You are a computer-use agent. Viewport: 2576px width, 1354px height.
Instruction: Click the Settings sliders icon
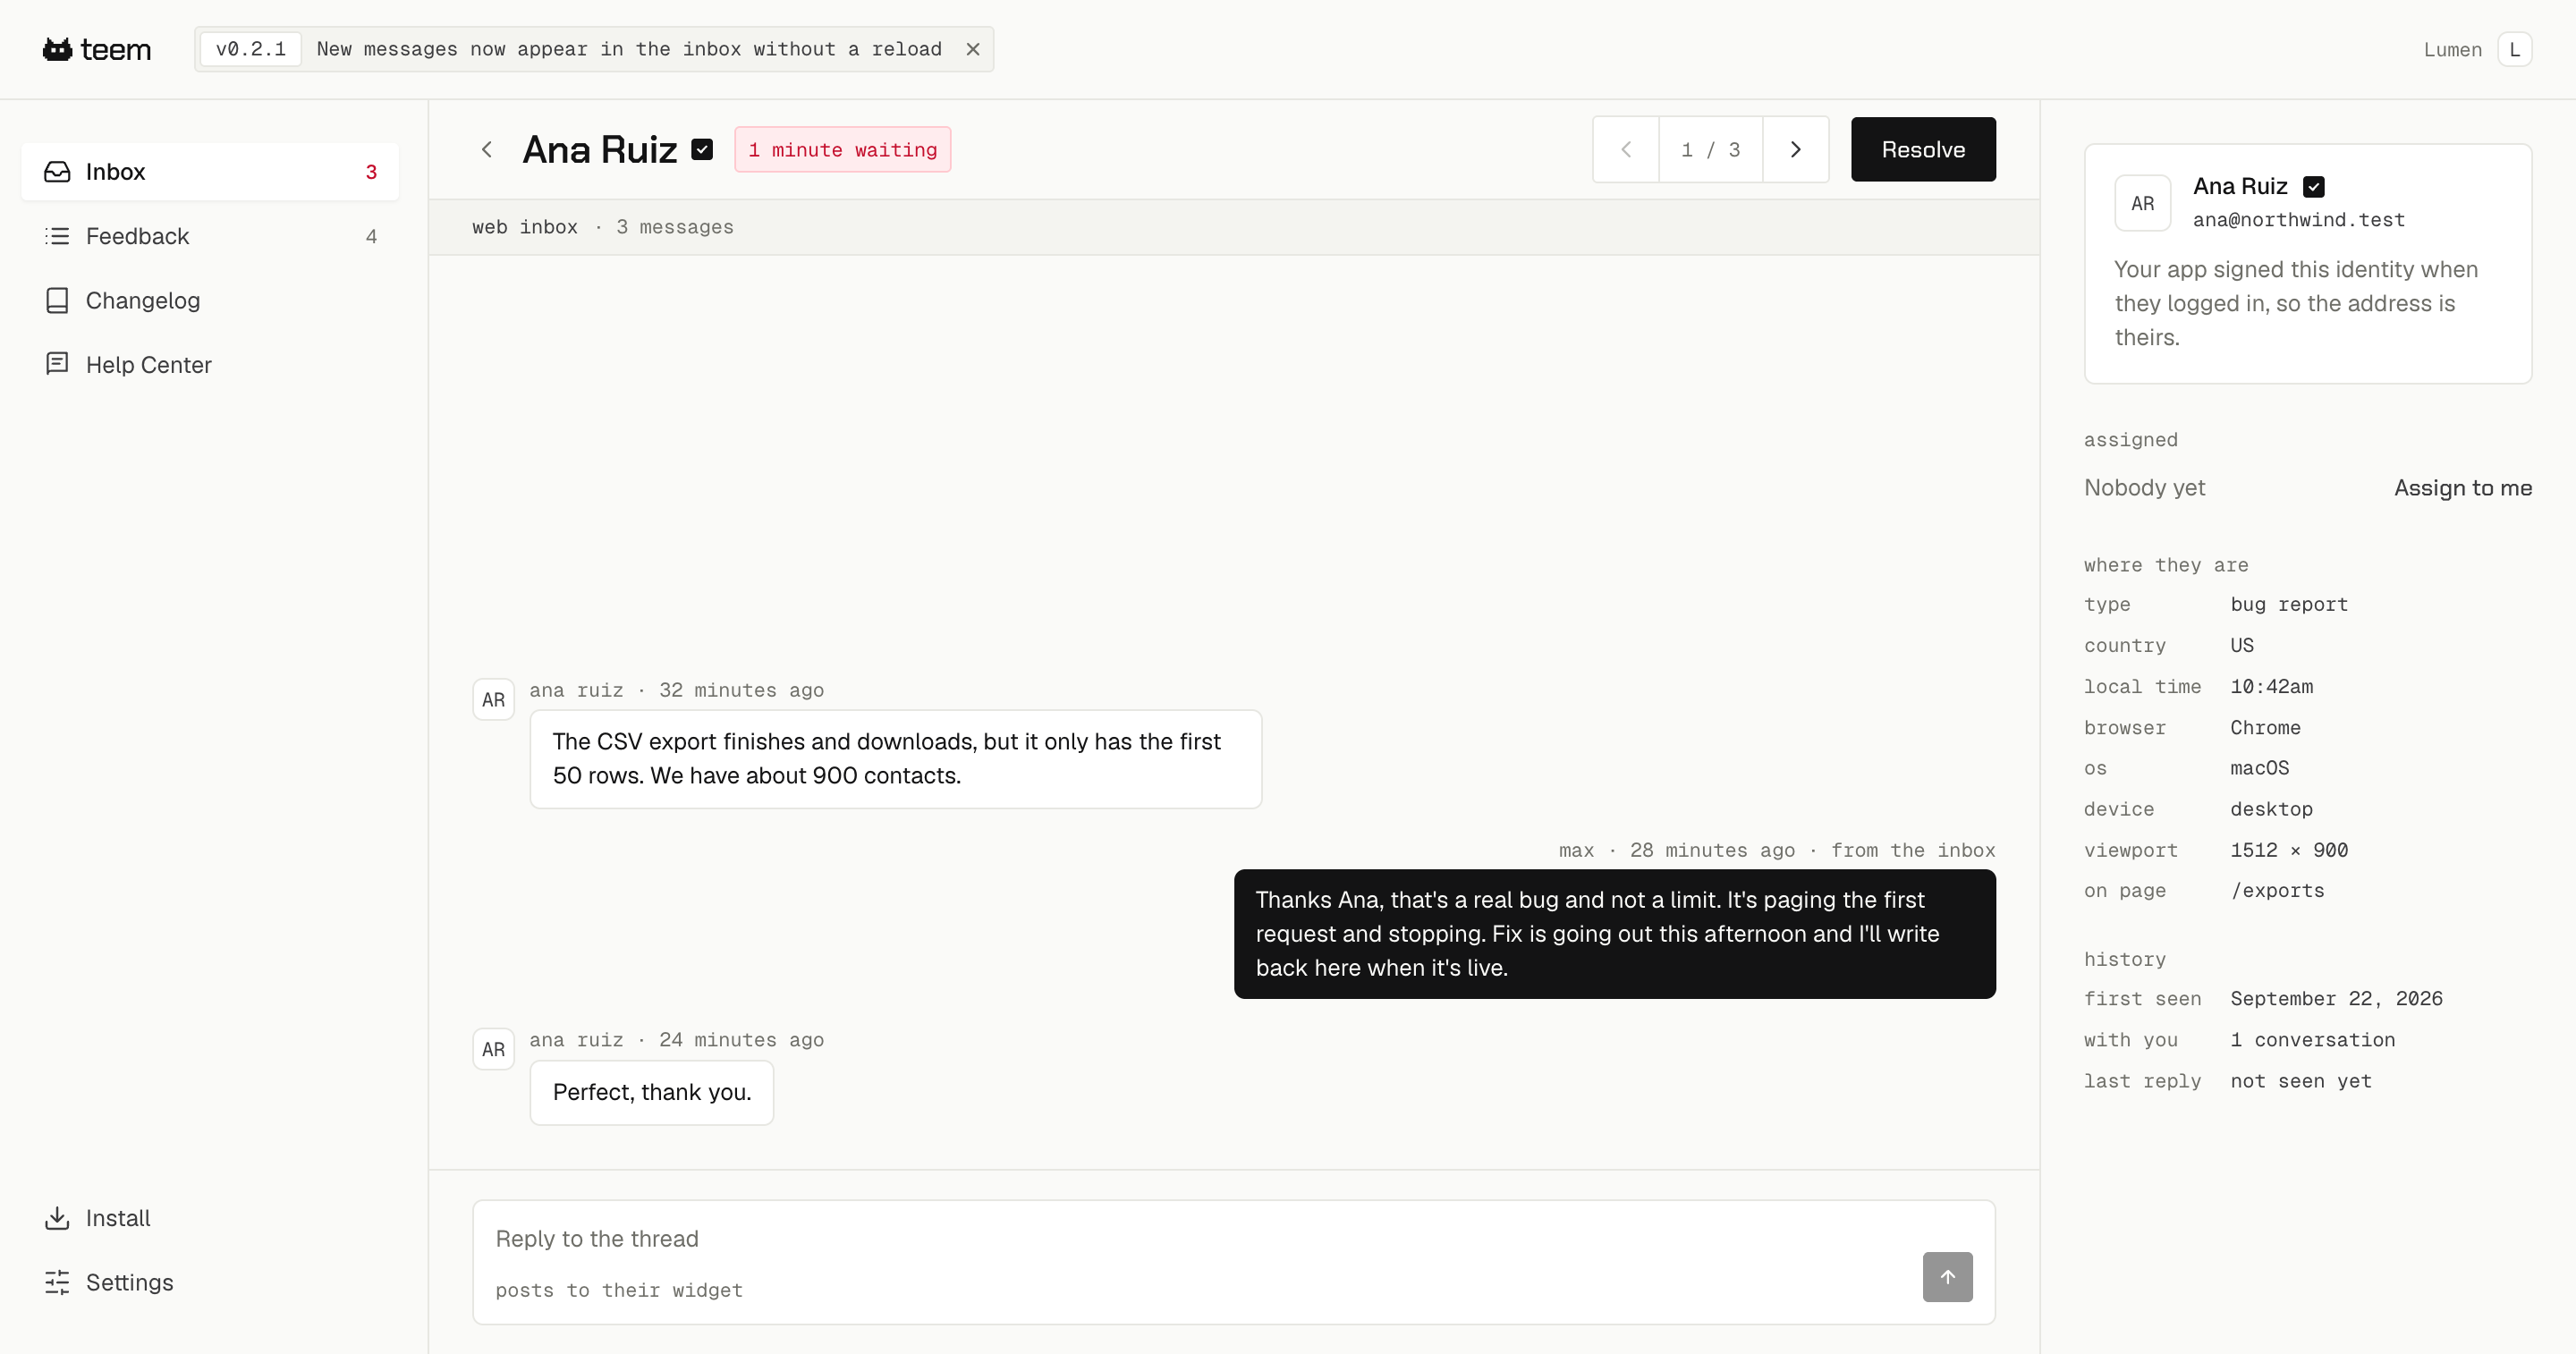click(57, 1282)
